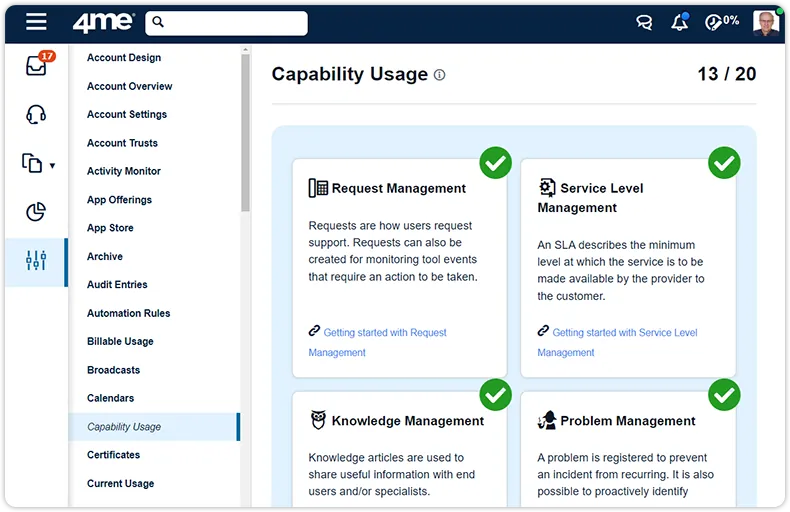Click the Request Management card title
The image size is (790, 512).
click(x=399, y=188)
